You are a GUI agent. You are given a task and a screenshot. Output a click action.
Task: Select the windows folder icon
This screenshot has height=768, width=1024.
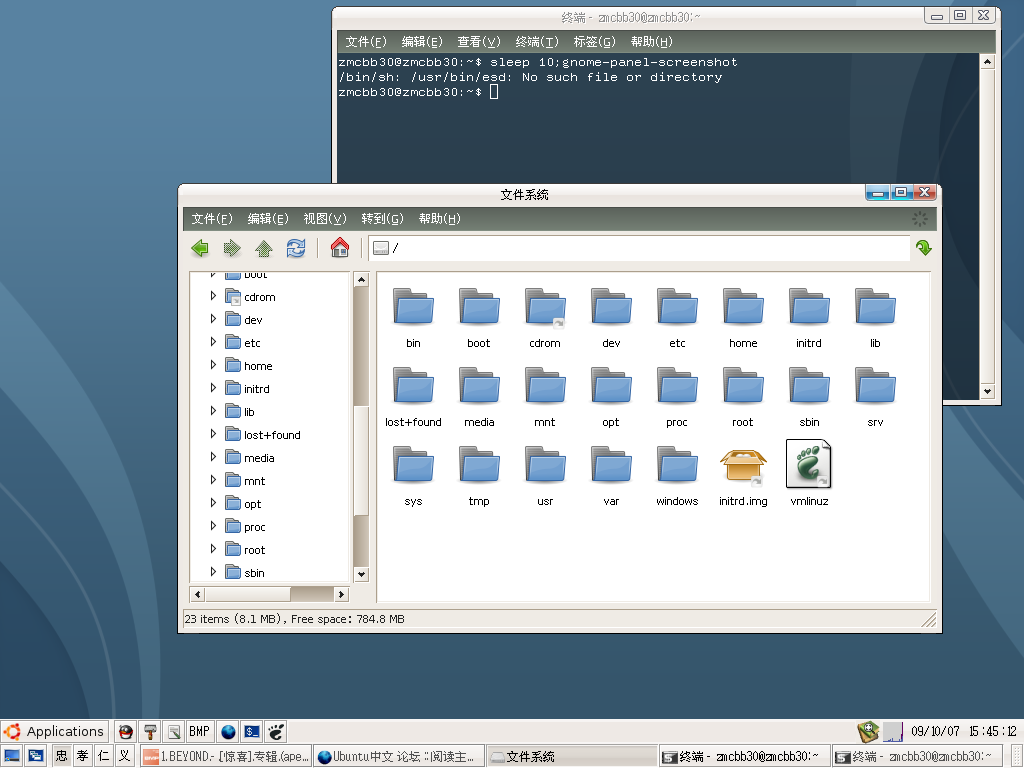[x=677, y=464]
